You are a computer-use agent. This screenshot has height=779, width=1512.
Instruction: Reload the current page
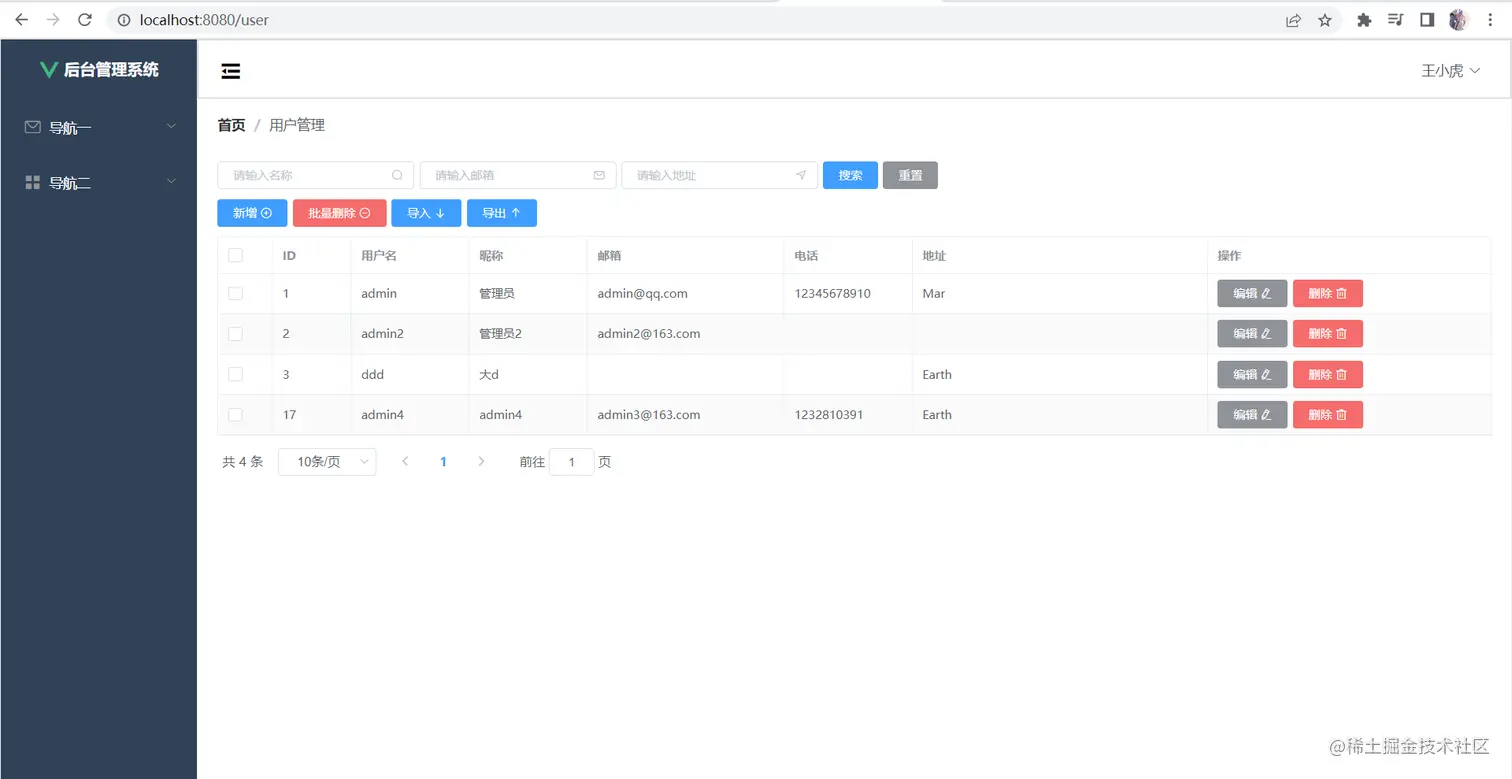[85, 20]
